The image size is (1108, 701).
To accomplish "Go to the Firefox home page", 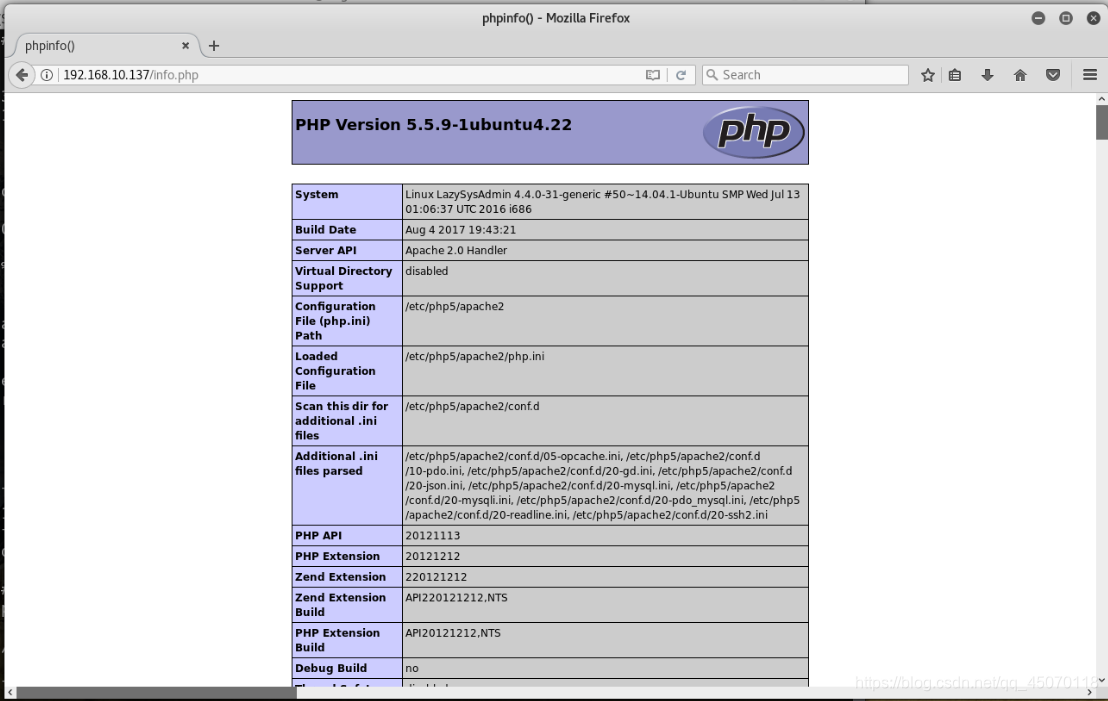I will 1020,75.
